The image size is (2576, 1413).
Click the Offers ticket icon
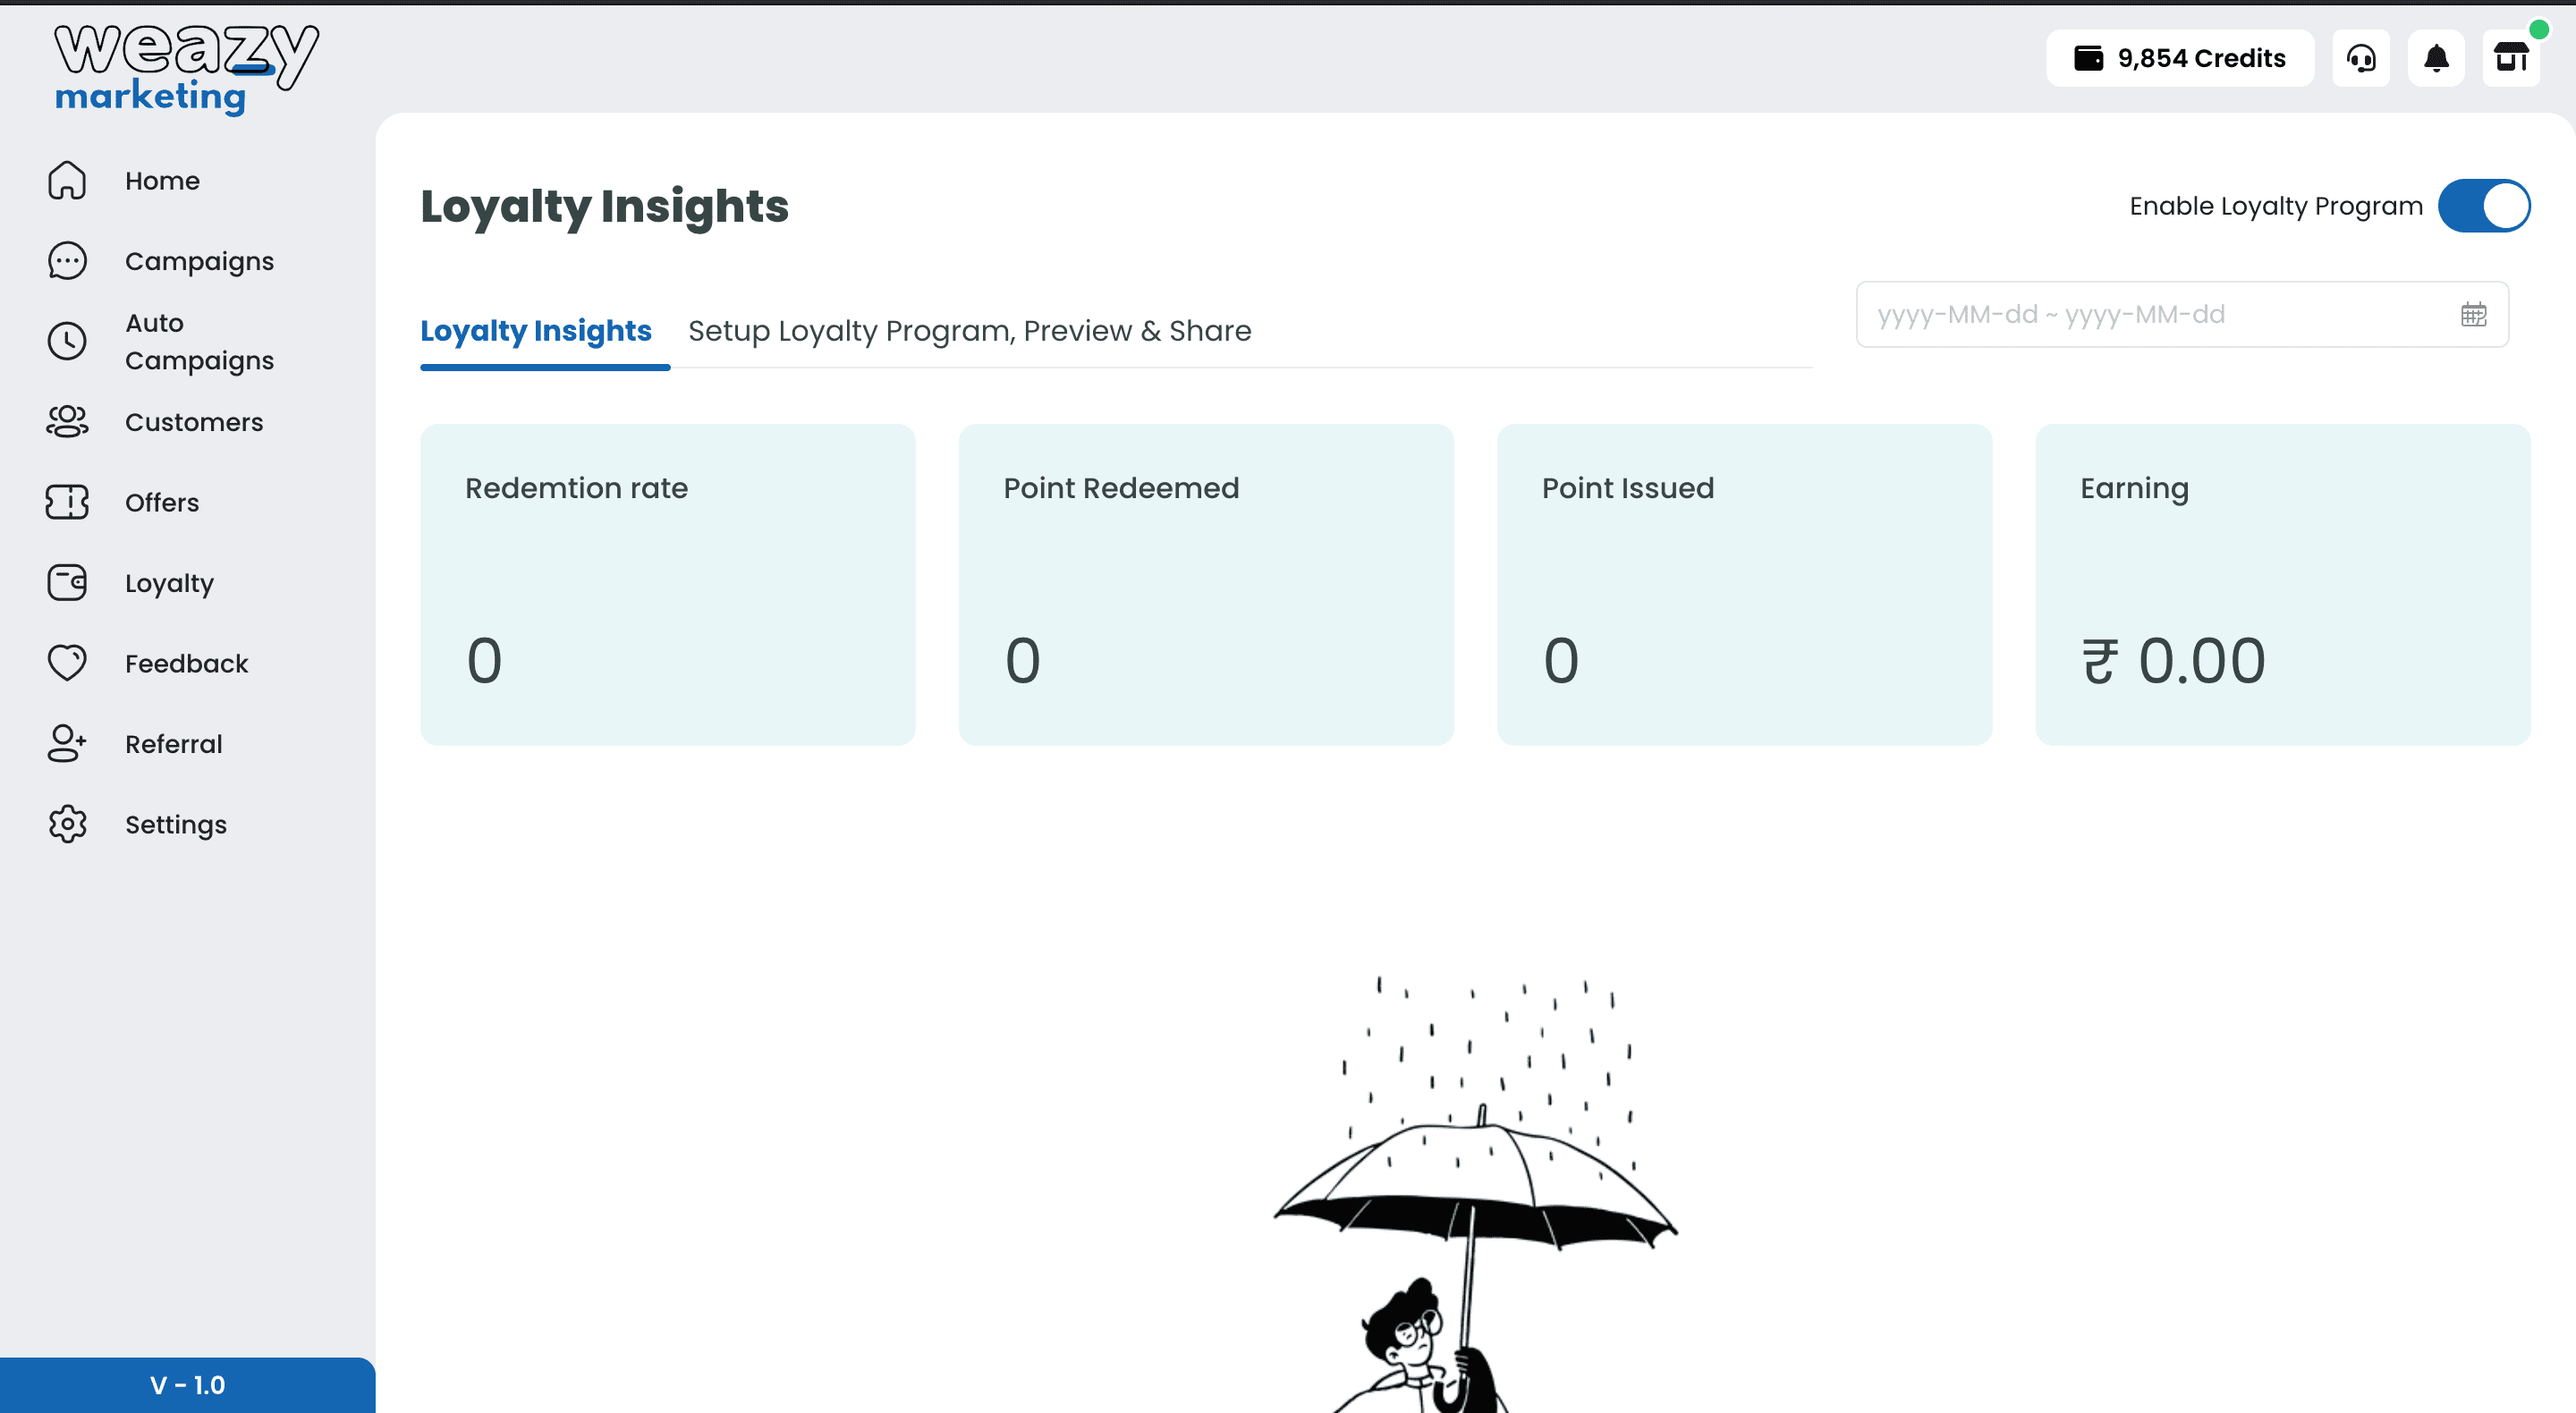(x=67, y=502)
